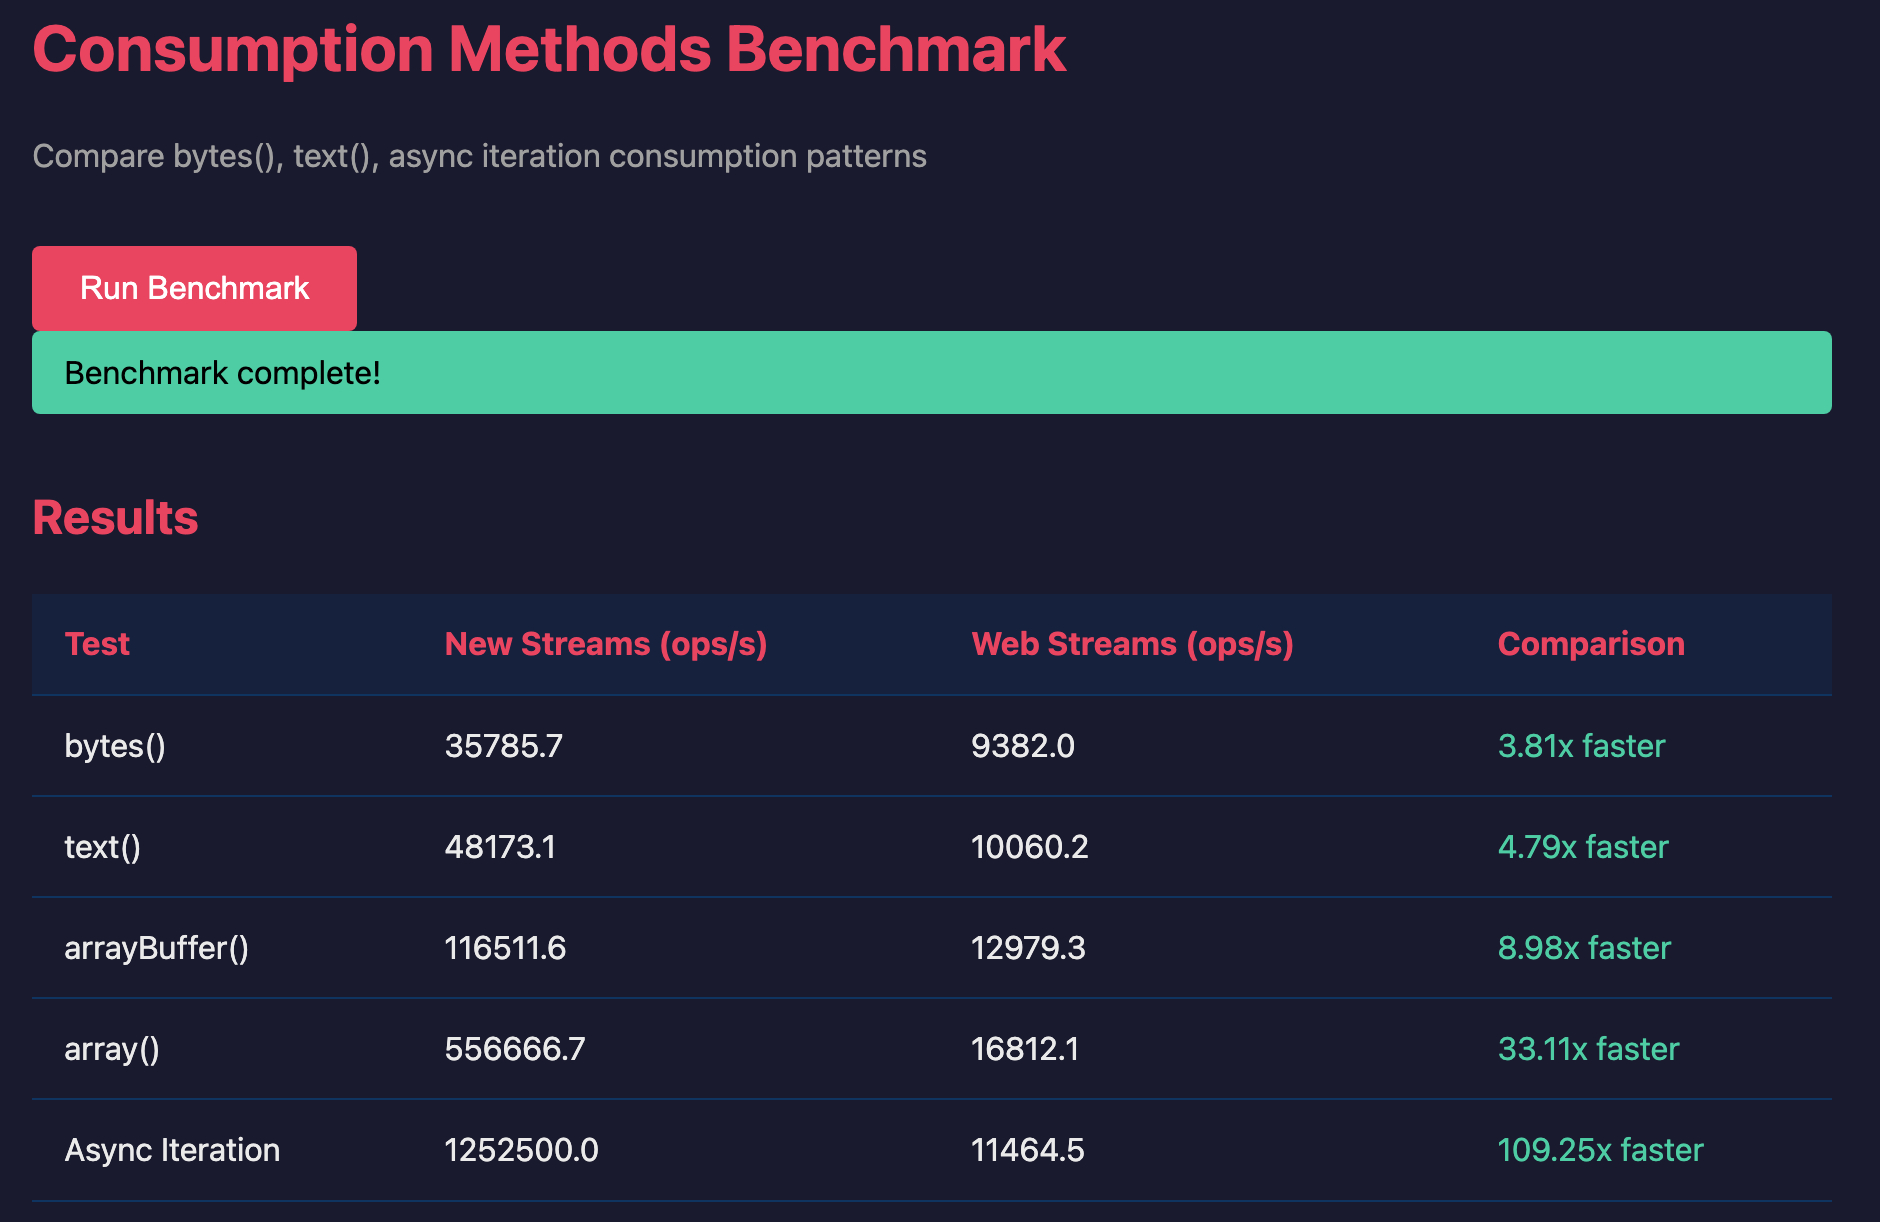Screen dimensions: 1880x1222
Task: Select the Comparison column header
Action: (x=1590, y=644)
